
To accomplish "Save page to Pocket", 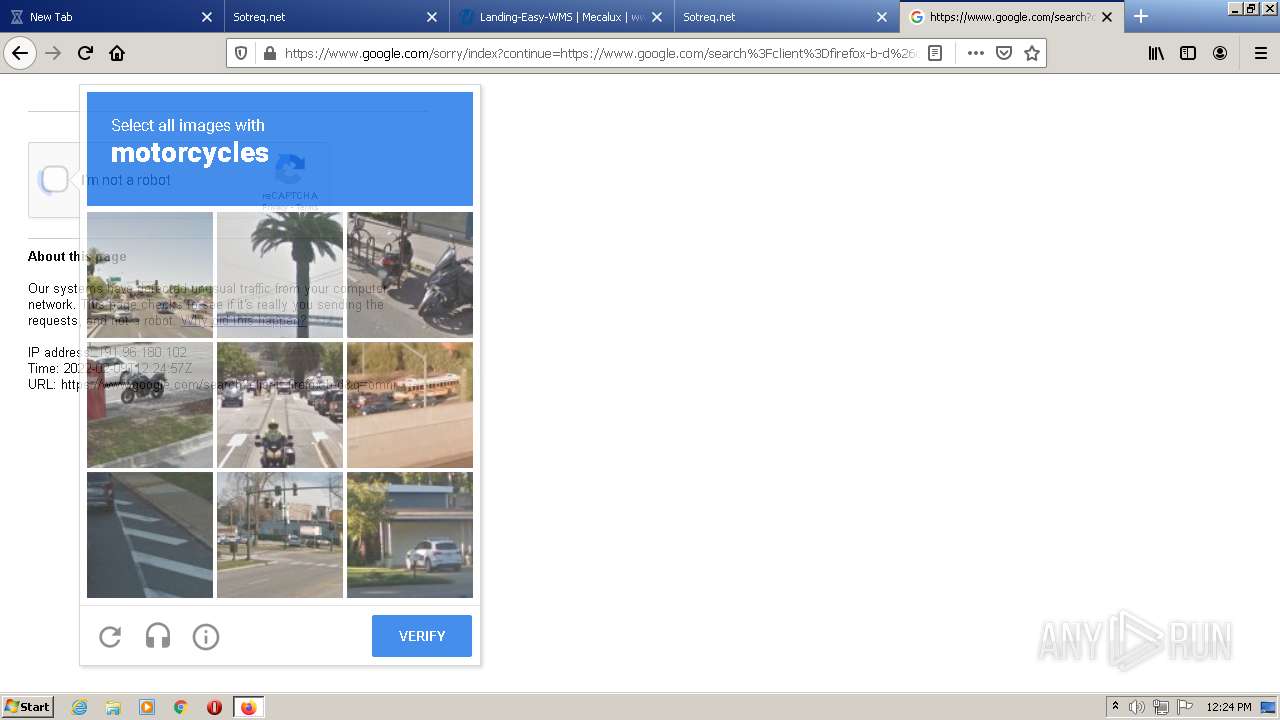I will 1004,53.
